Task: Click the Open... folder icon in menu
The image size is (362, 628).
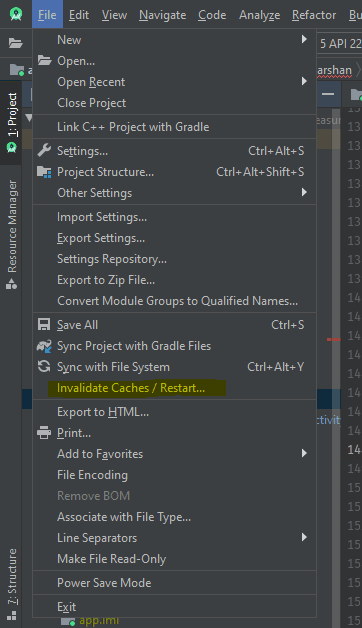Action: 44,60
